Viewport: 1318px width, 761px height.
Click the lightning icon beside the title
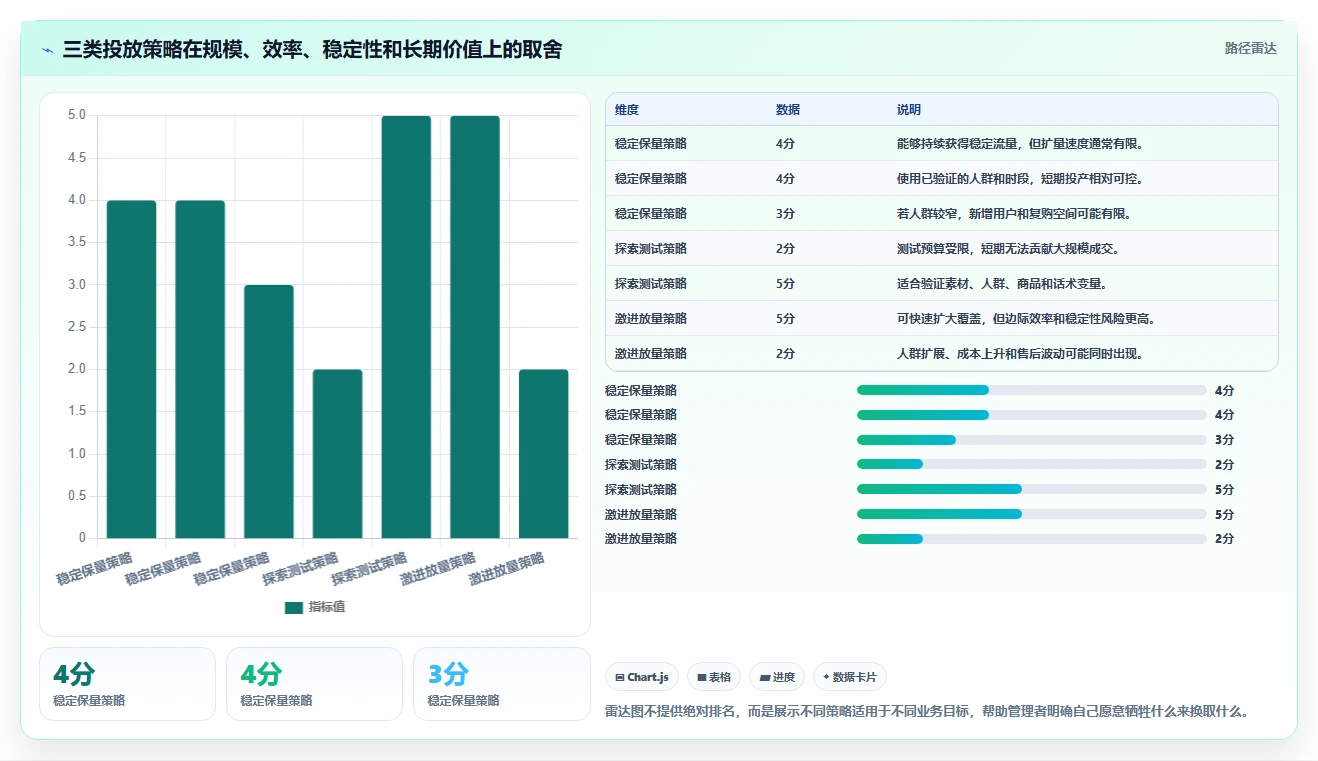pyautogui.click(x=47, y=50)
